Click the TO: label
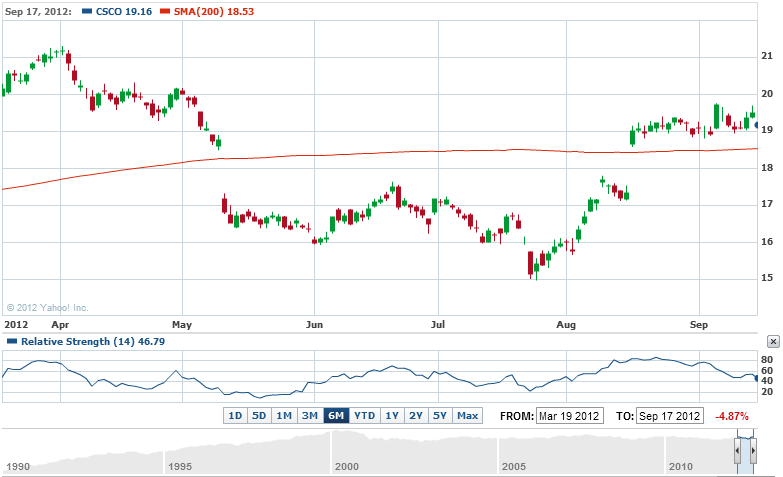The height and width of the screenshot is (477, 783). [x=624, y=416]
